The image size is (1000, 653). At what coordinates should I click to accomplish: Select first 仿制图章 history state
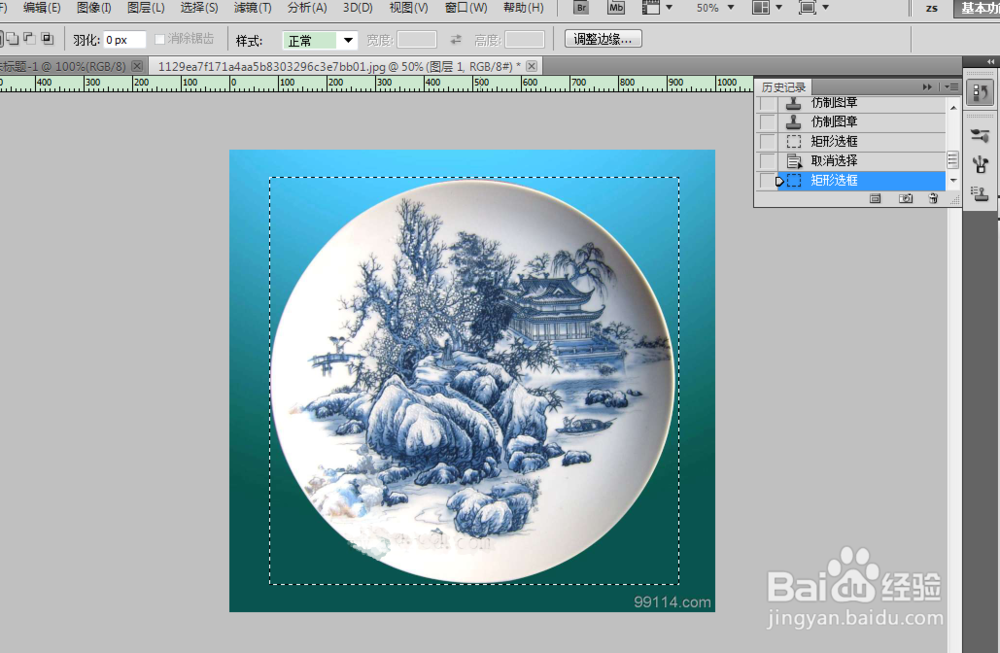tap(862, 104)
